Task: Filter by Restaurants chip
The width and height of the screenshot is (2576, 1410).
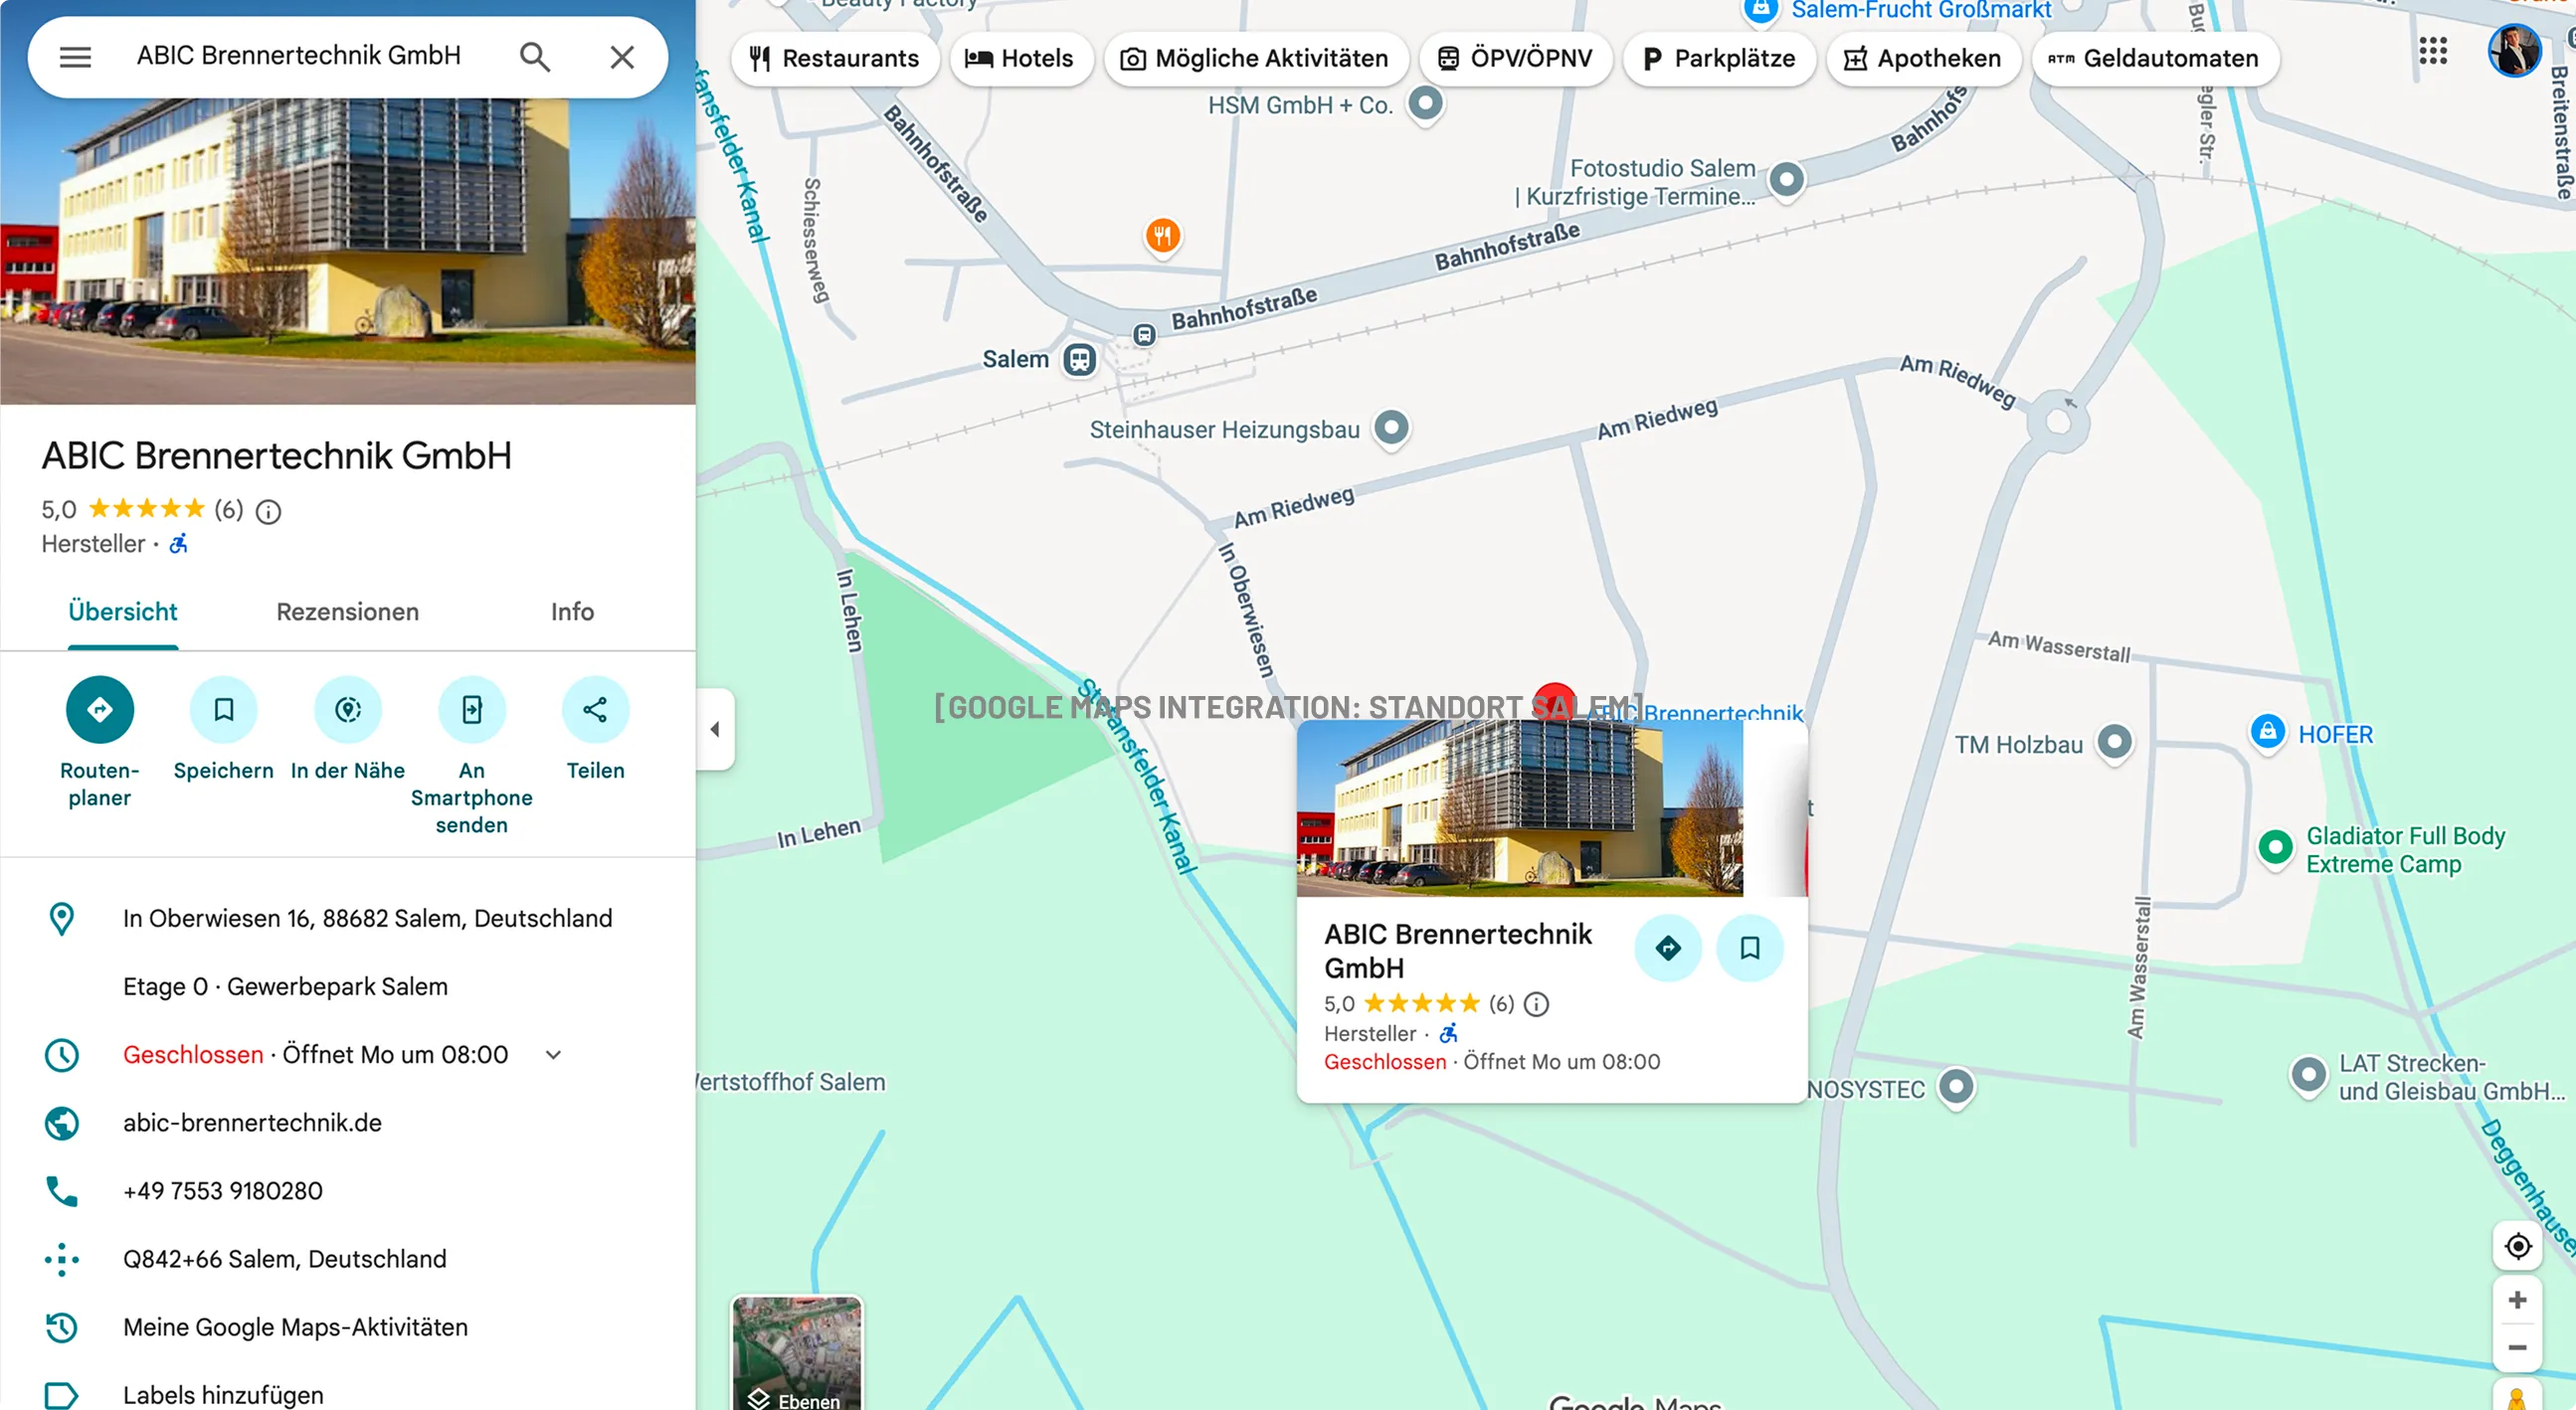Action: [834, 58]
